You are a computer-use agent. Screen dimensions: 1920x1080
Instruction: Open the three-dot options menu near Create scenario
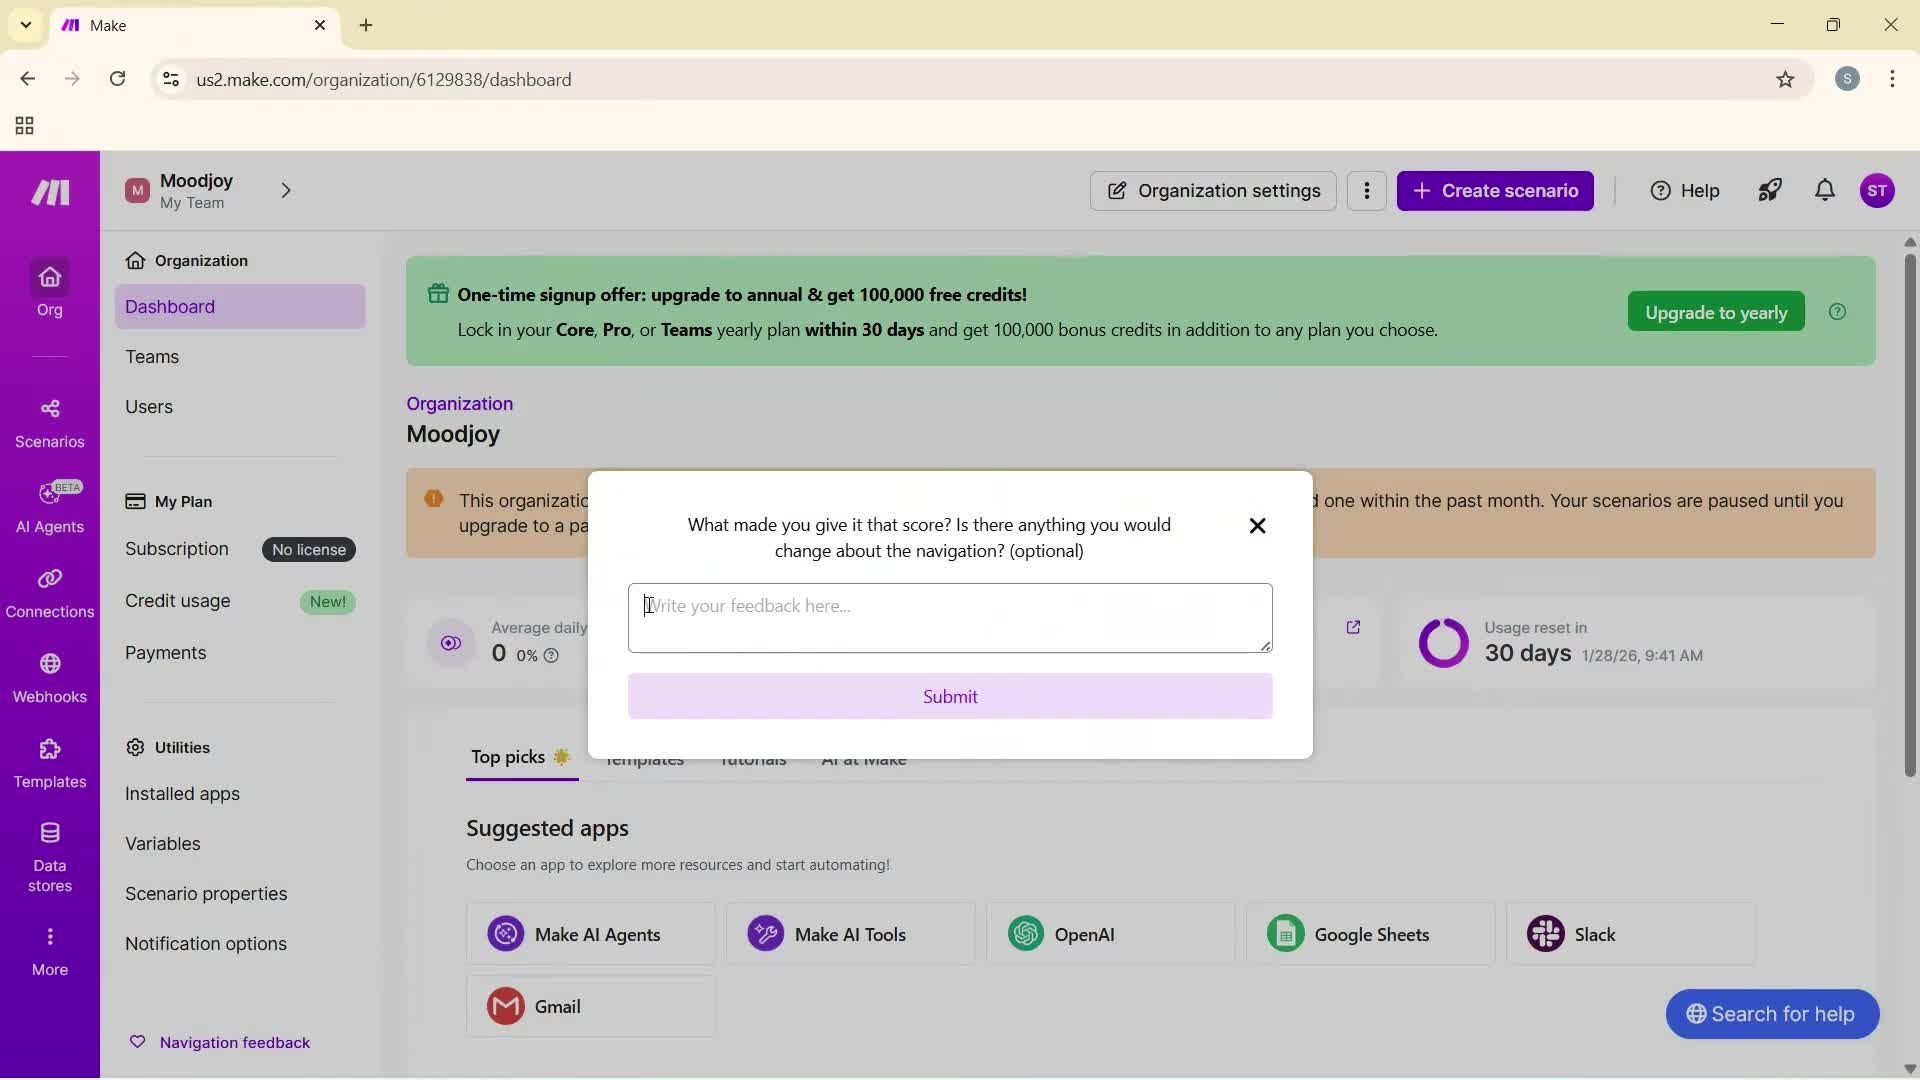point(1366,190)
